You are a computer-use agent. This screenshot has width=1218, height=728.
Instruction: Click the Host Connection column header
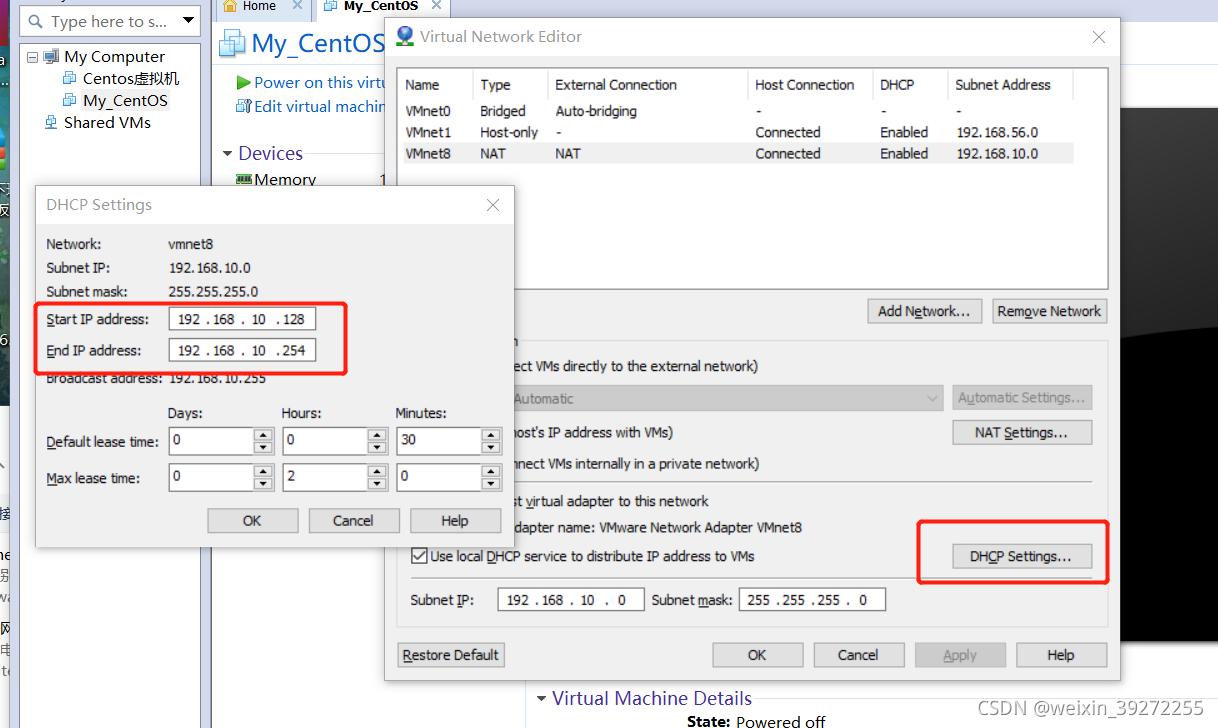pyautogui.click(x=810, y=85)
